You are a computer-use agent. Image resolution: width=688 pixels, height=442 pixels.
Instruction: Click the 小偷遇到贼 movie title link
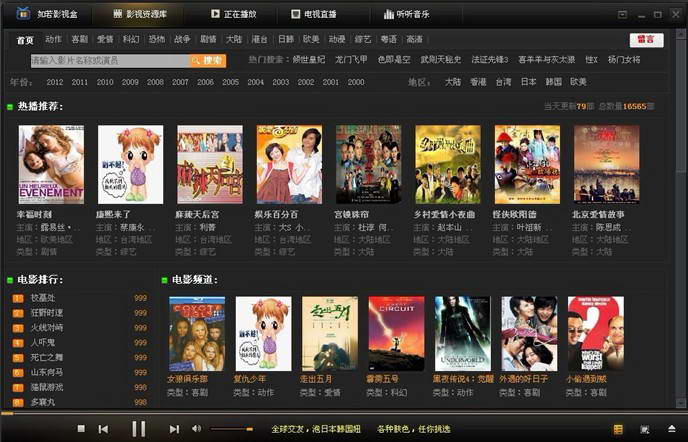click(586, 379)
